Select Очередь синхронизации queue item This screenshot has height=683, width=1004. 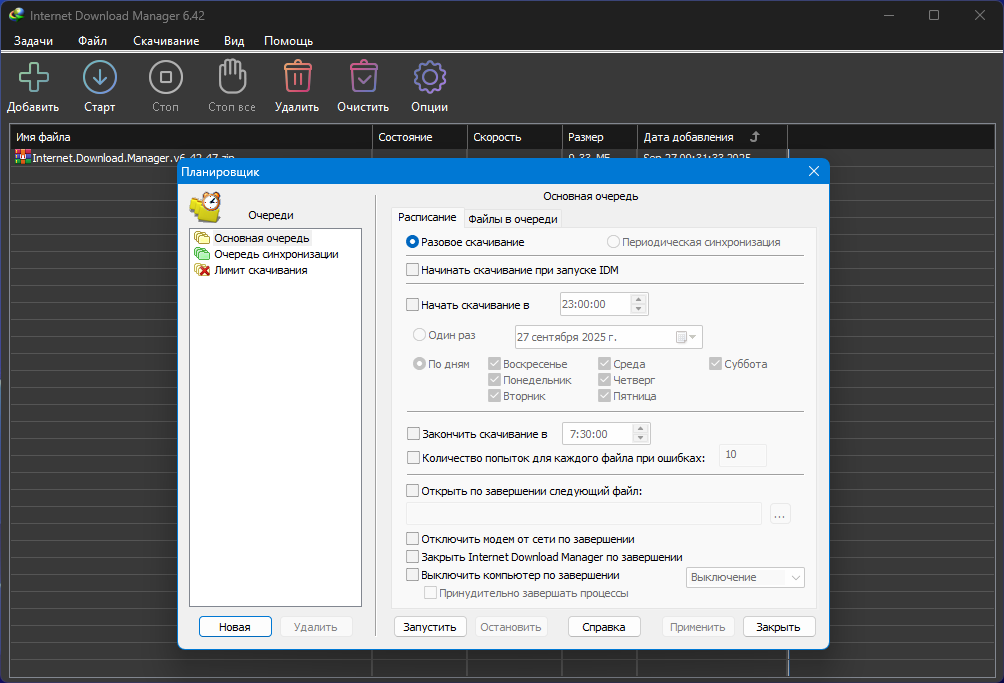point(275,254)
